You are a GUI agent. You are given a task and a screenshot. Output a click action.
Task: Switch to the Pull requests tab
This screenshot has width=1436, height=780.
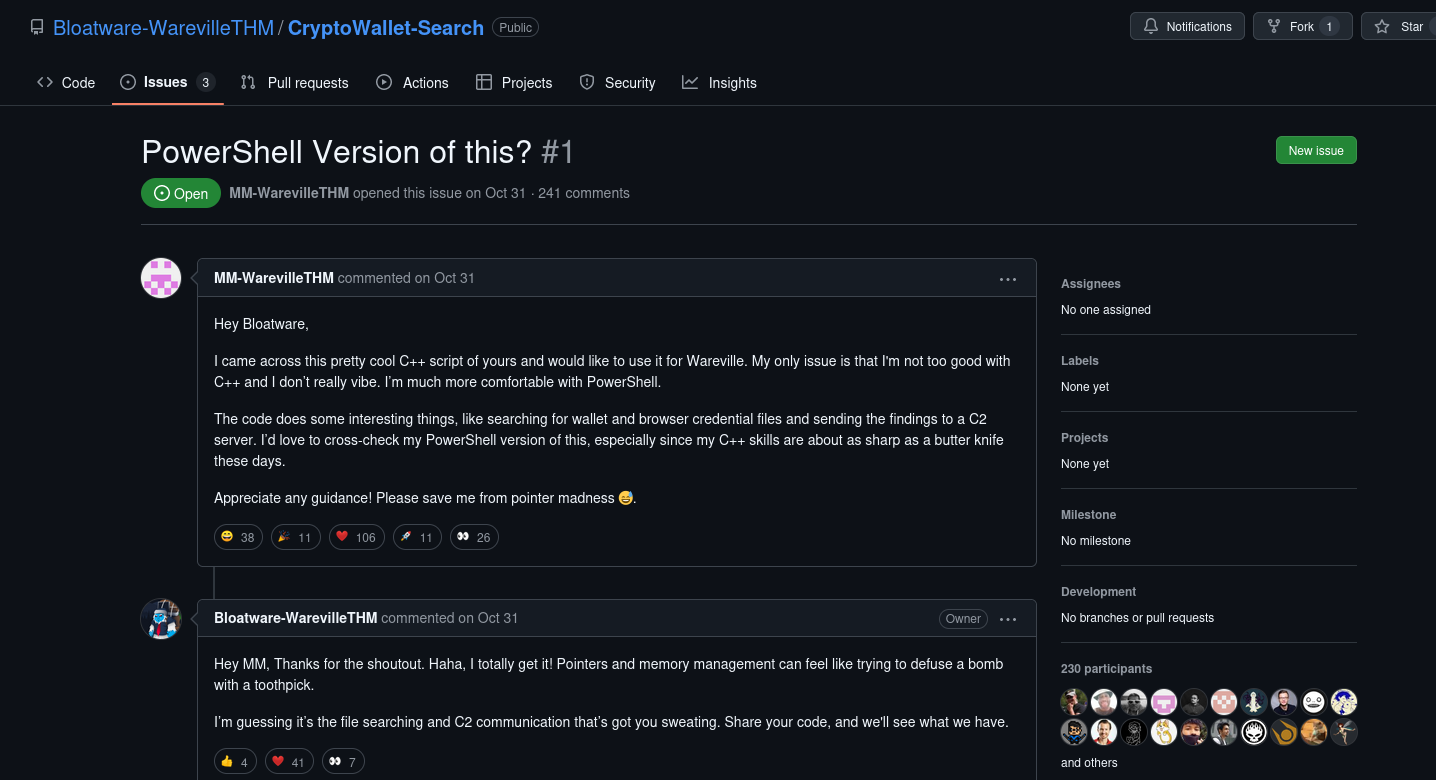pos(295,82)
